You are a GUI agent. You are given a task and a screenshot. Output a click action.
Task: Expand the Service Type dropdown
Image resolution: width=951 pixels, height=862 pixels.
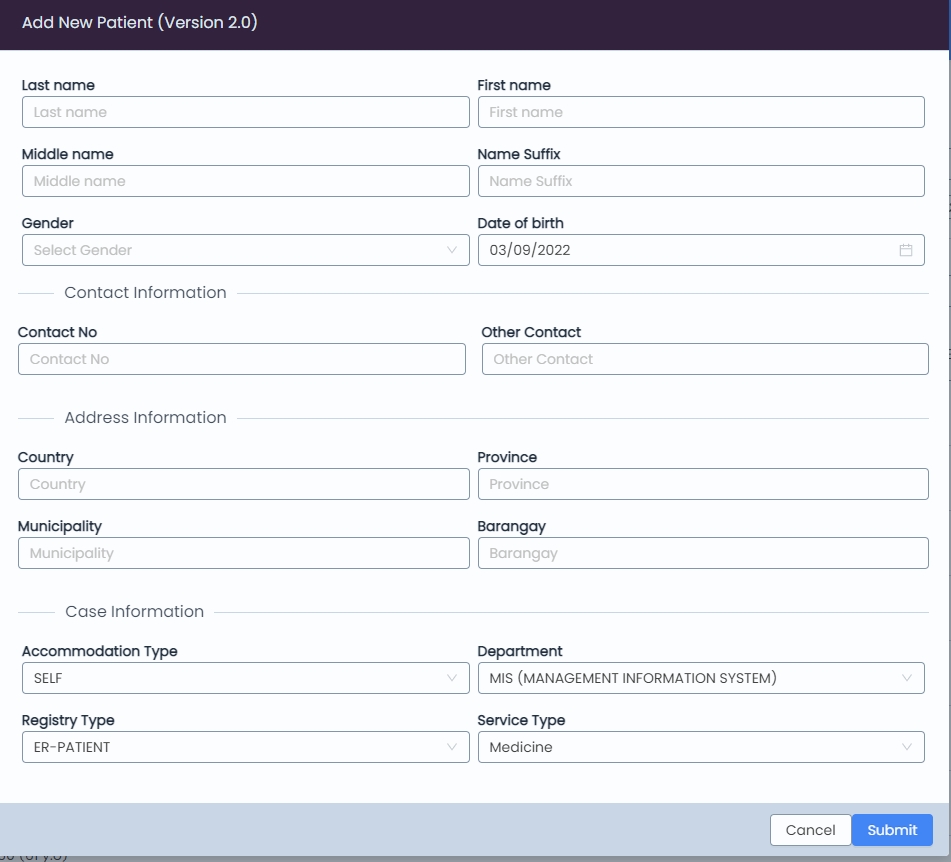700,747
